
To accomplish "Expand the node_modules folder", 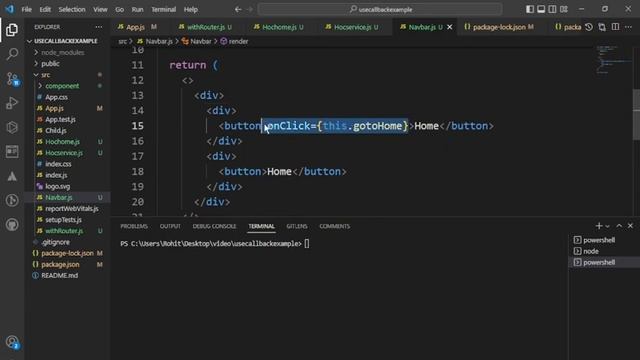I will (x=62, y=53).
